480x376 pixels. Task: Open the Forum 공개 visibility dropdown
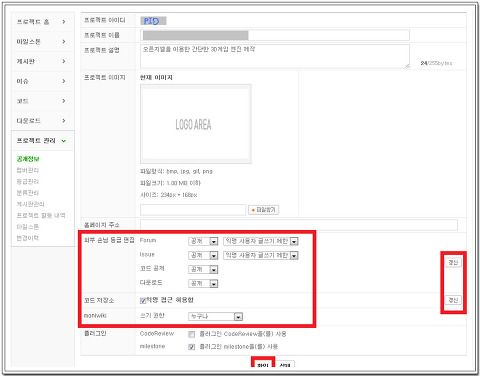tap(203, 241)
